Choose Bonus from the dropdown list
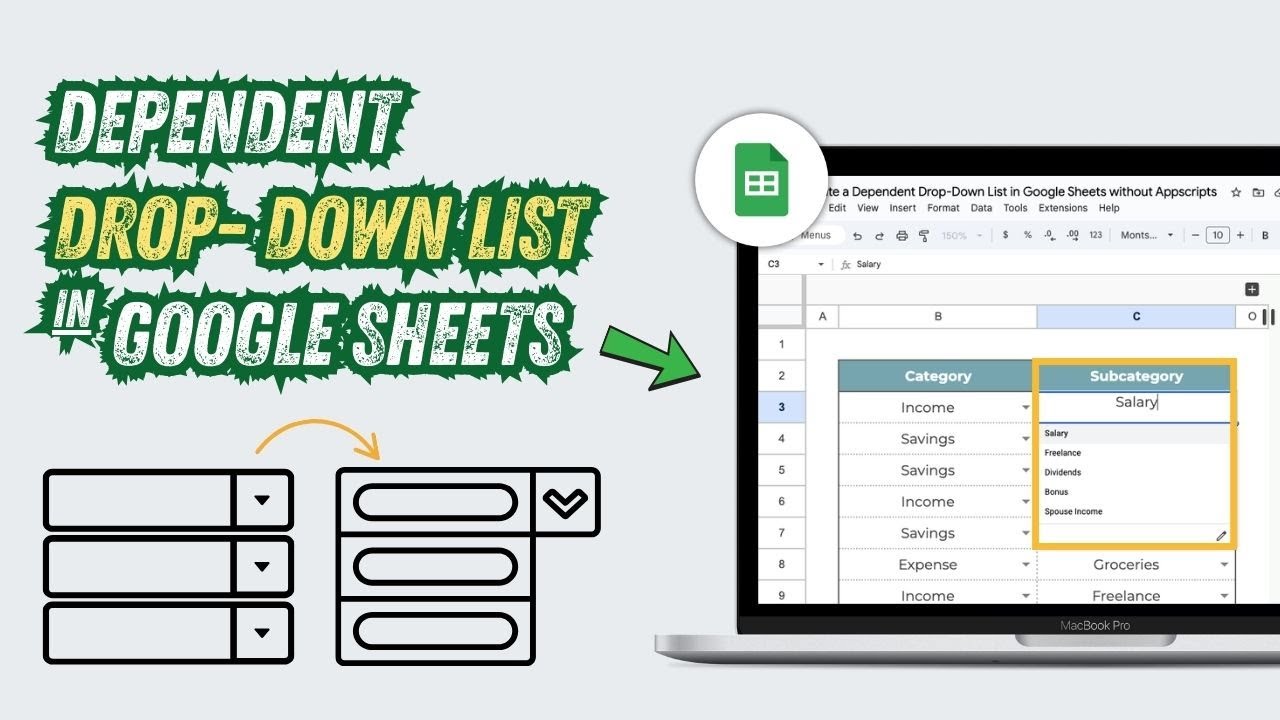The width and height of the screenshot is (1280, 720). click(1134, 492)
